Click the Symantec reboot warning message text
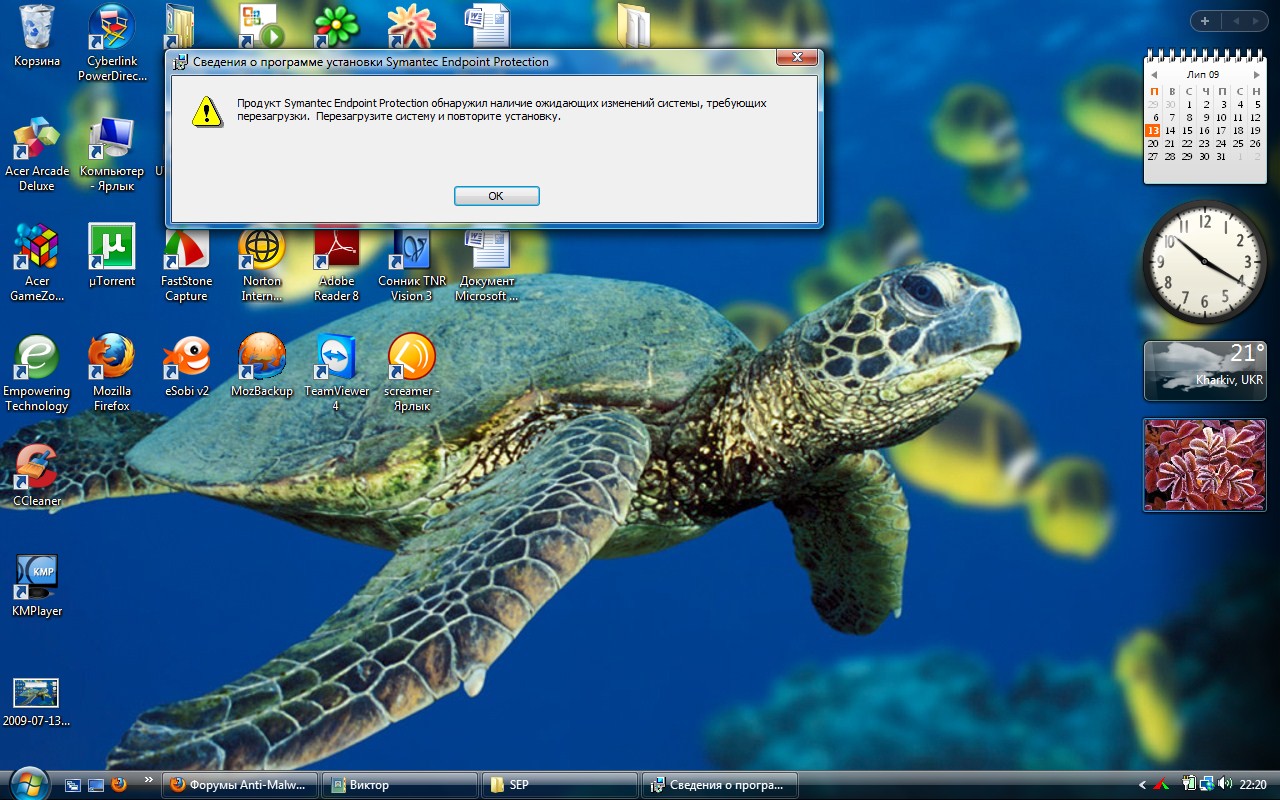This screenshot has height=800, width=1280. 502,110
